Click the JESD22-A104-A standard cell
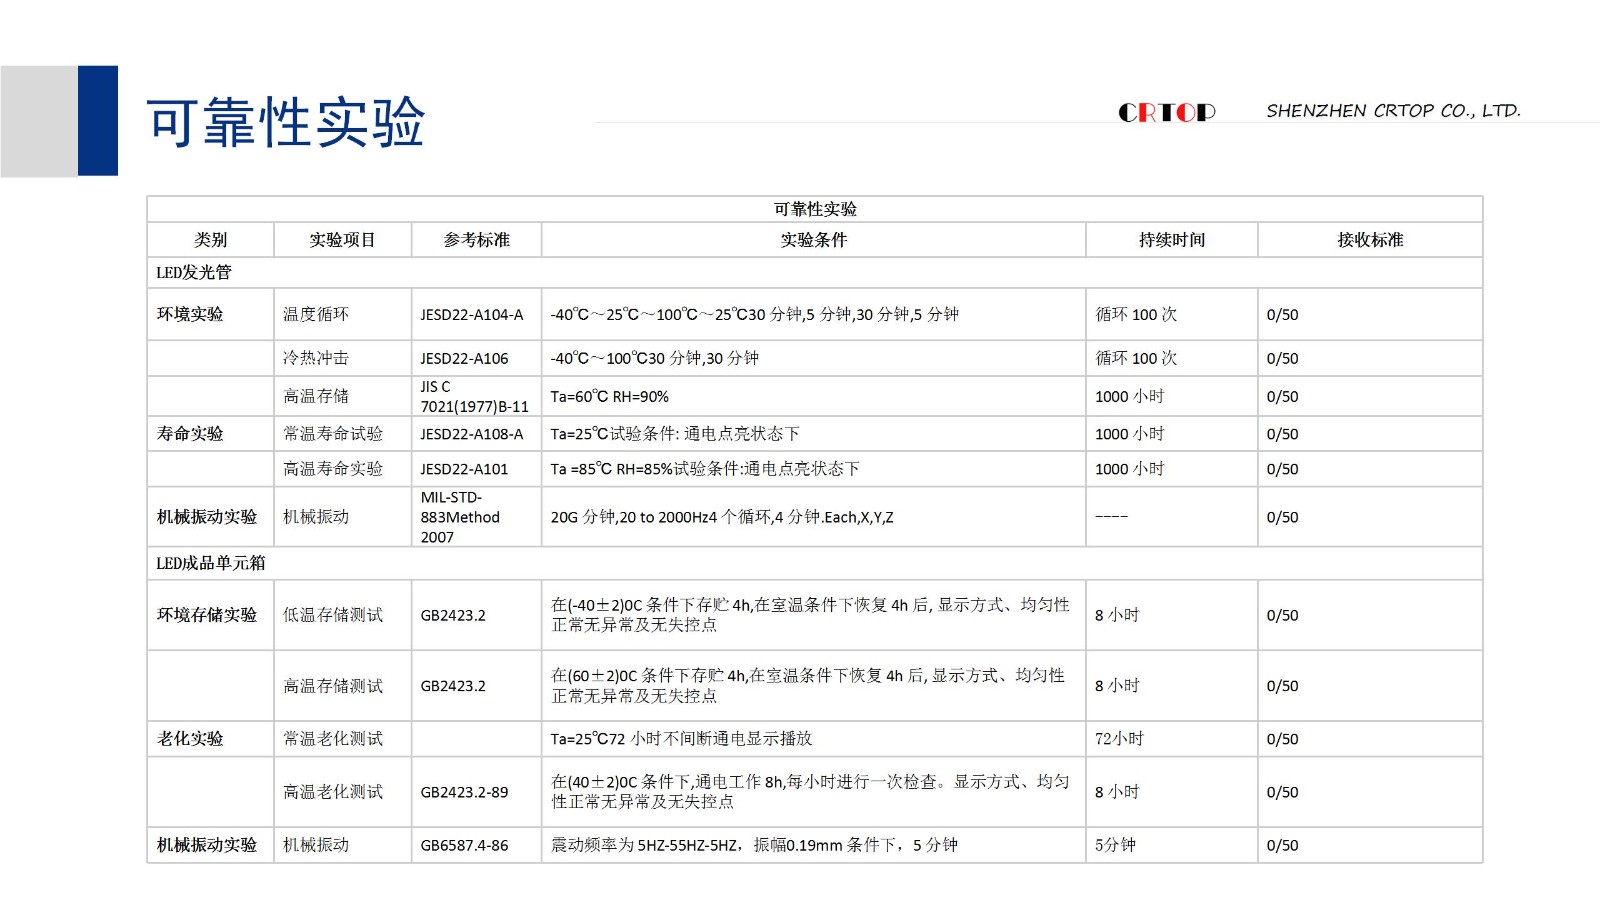Screen dimensions: 1600x900 pyautogui.click(x=476, y=314)
